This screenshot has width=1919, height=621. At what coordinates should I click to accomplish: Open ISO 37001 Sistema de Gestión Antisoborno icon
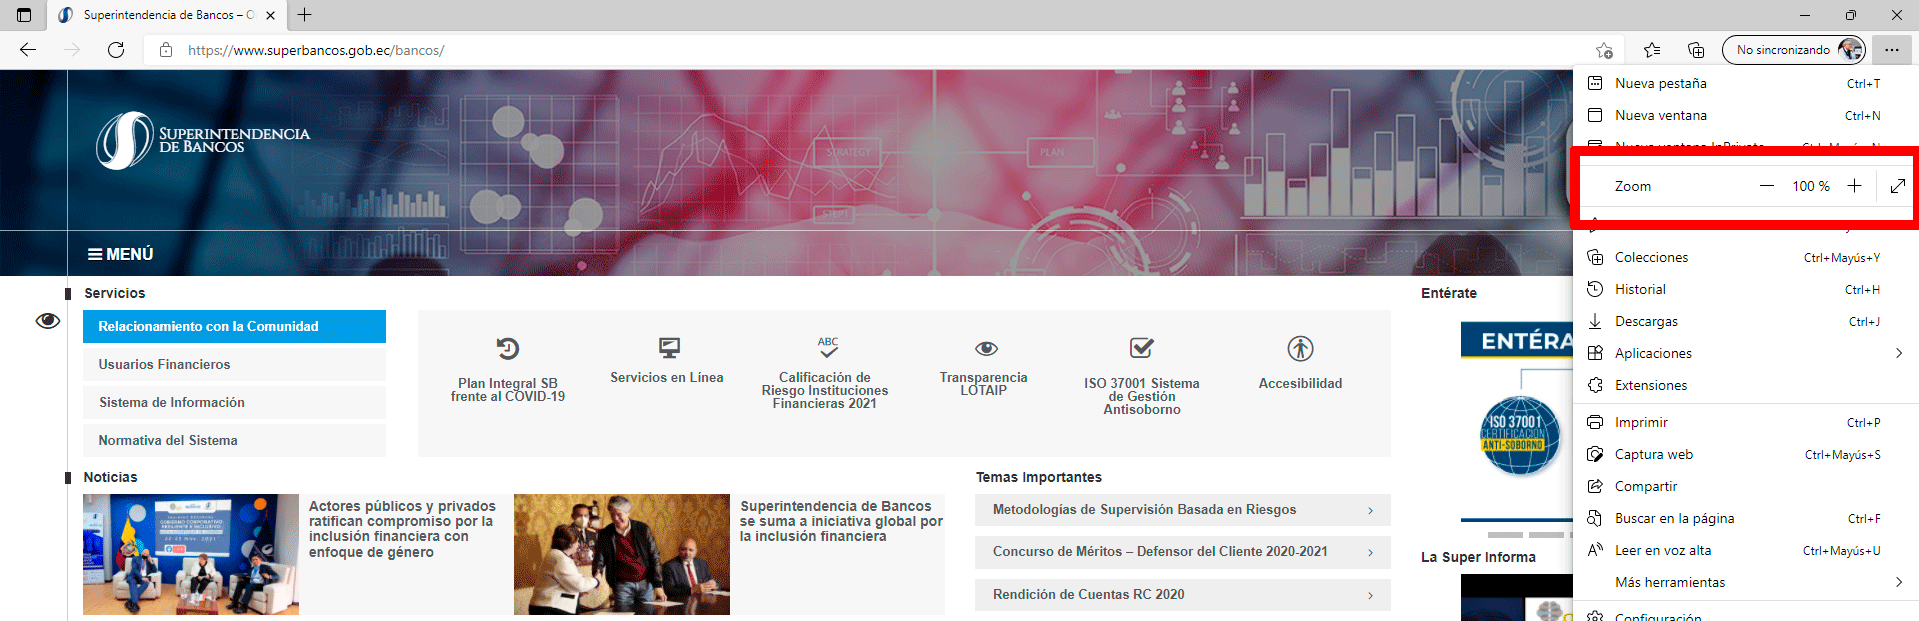click(x=1141, y=348)
